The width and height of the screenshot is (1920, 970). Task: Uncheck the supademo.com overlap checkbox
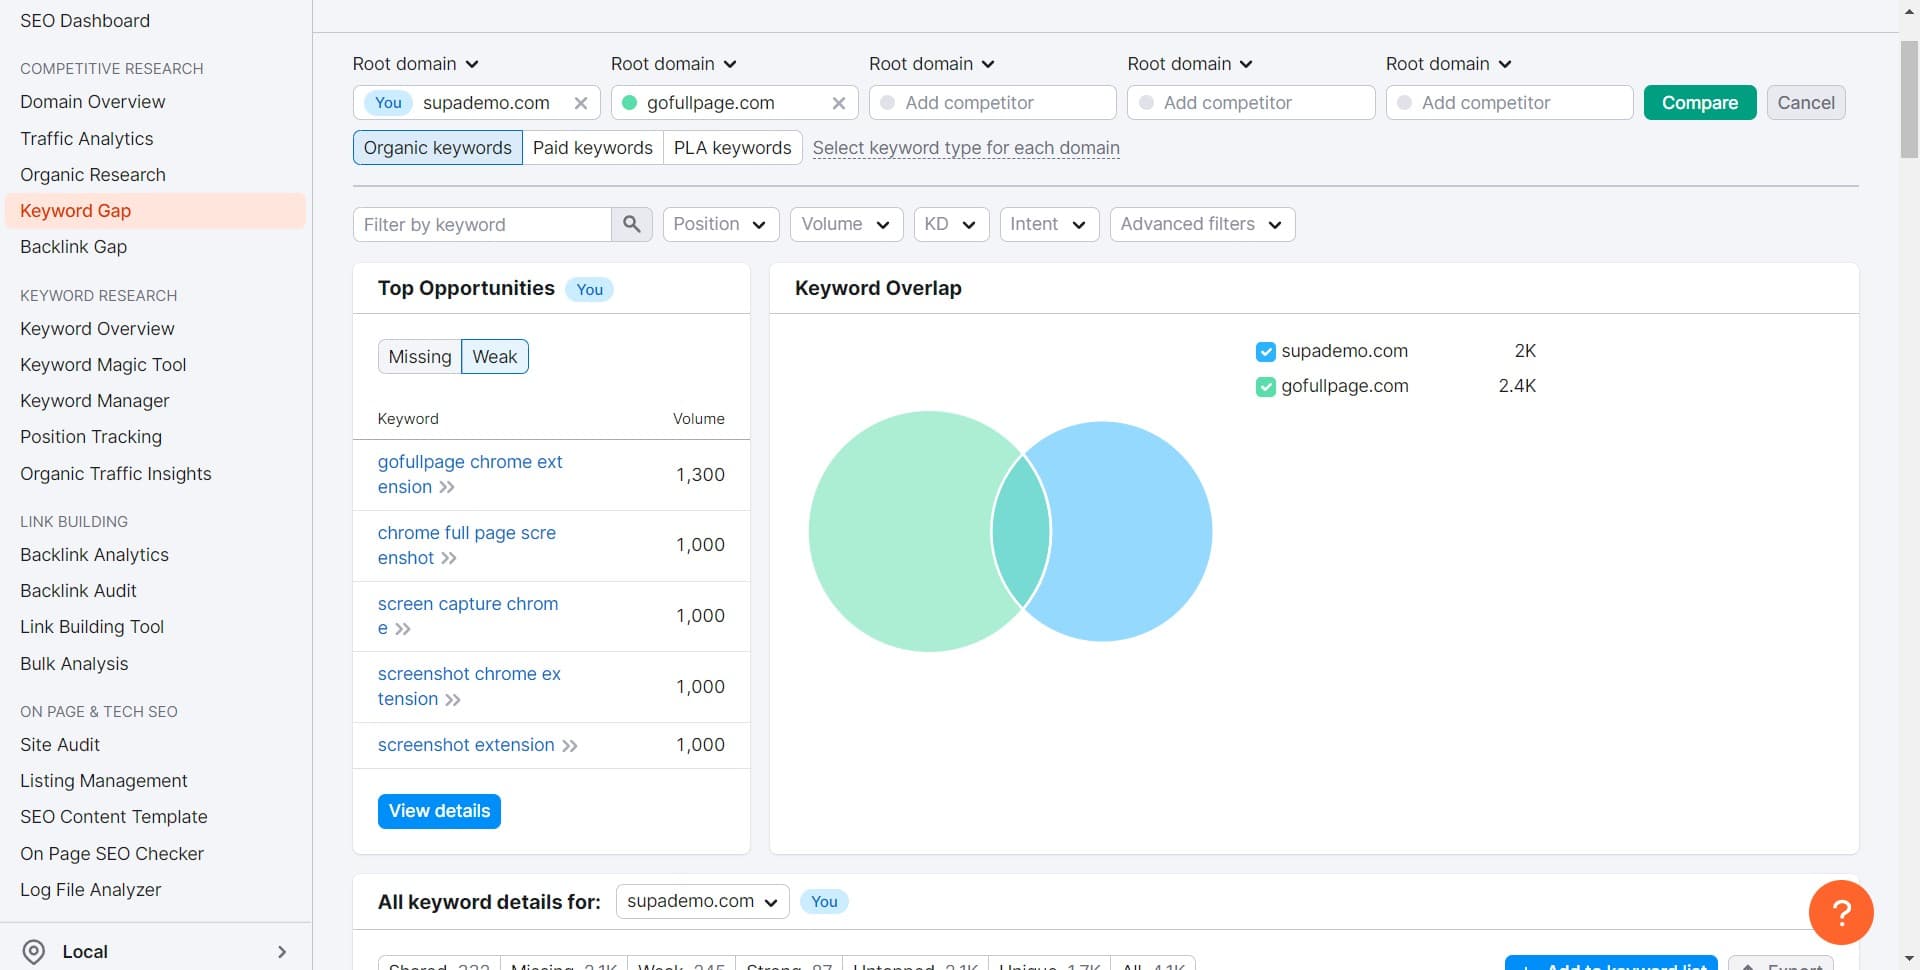(x=1265, y=352)
